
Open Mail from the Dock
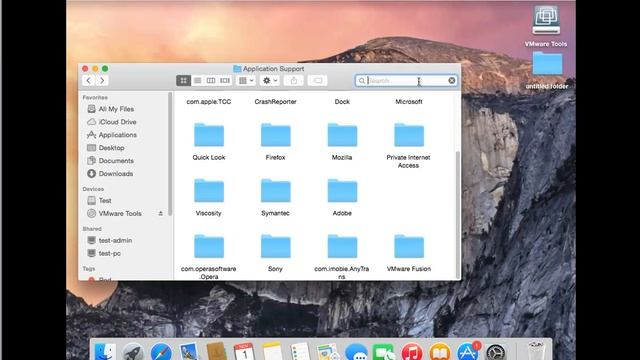point(189,351)
